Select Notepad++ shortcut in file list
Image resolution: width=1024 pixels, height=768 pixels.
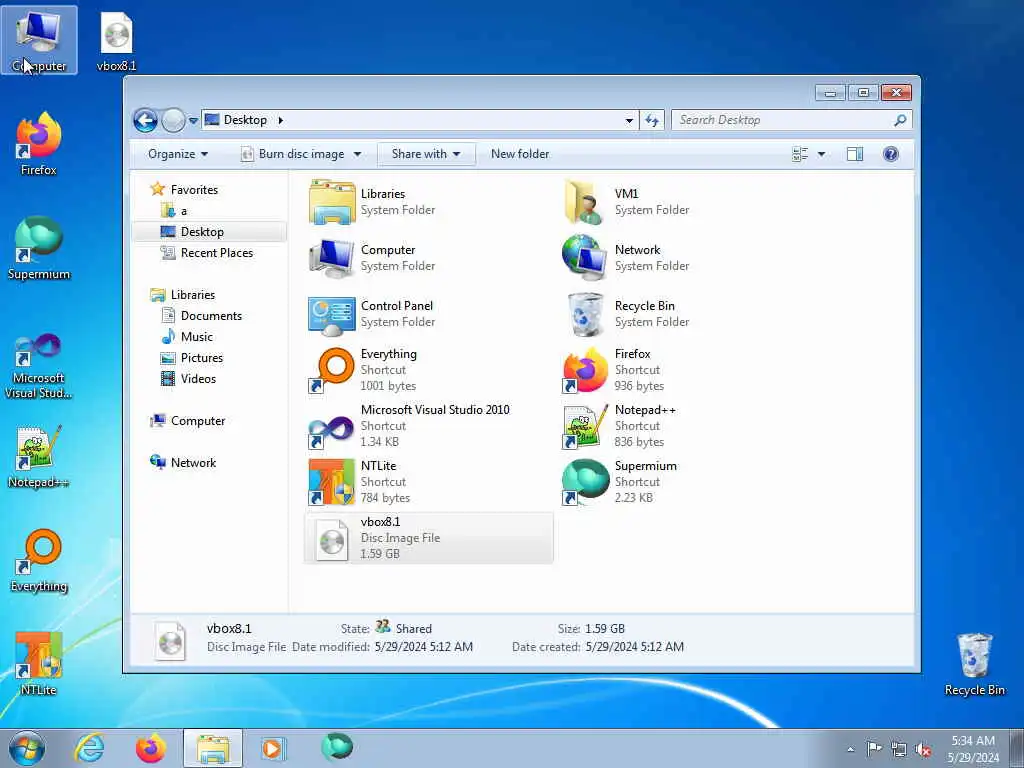coord(682,426)
